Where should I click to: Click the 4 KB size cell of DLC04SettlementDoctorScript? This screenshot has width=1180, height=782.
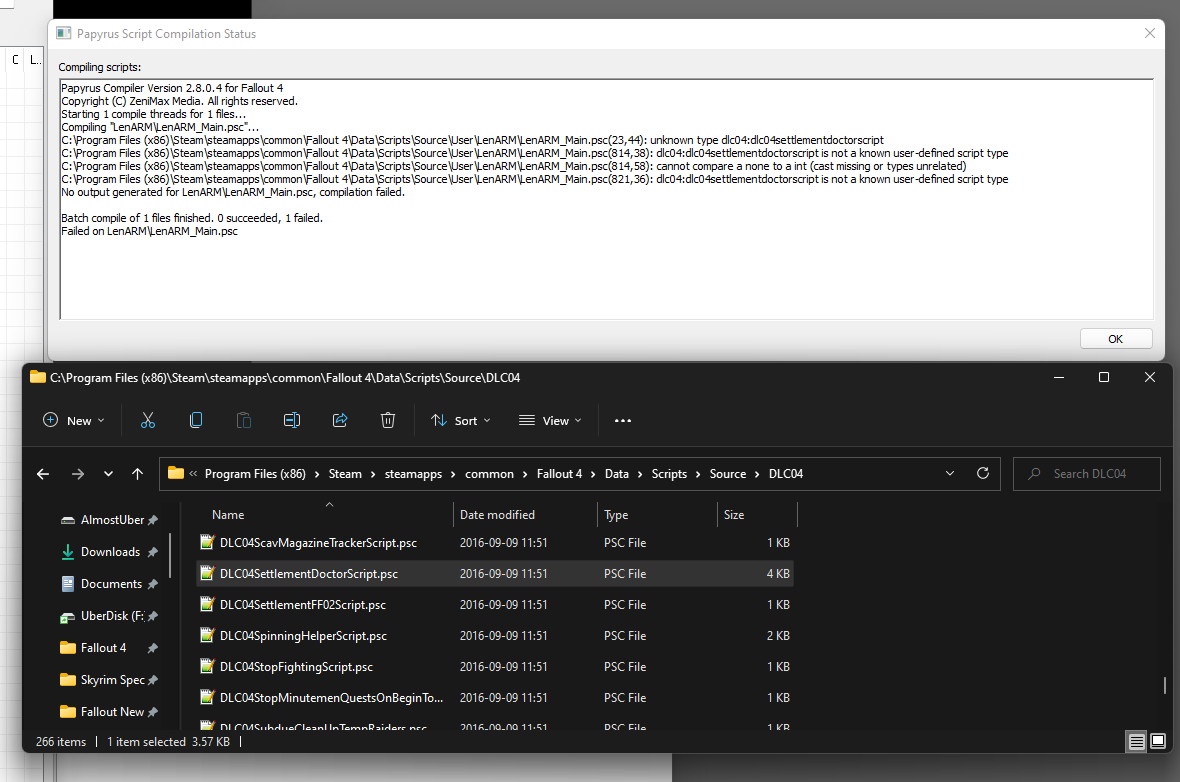pos(778,574)
